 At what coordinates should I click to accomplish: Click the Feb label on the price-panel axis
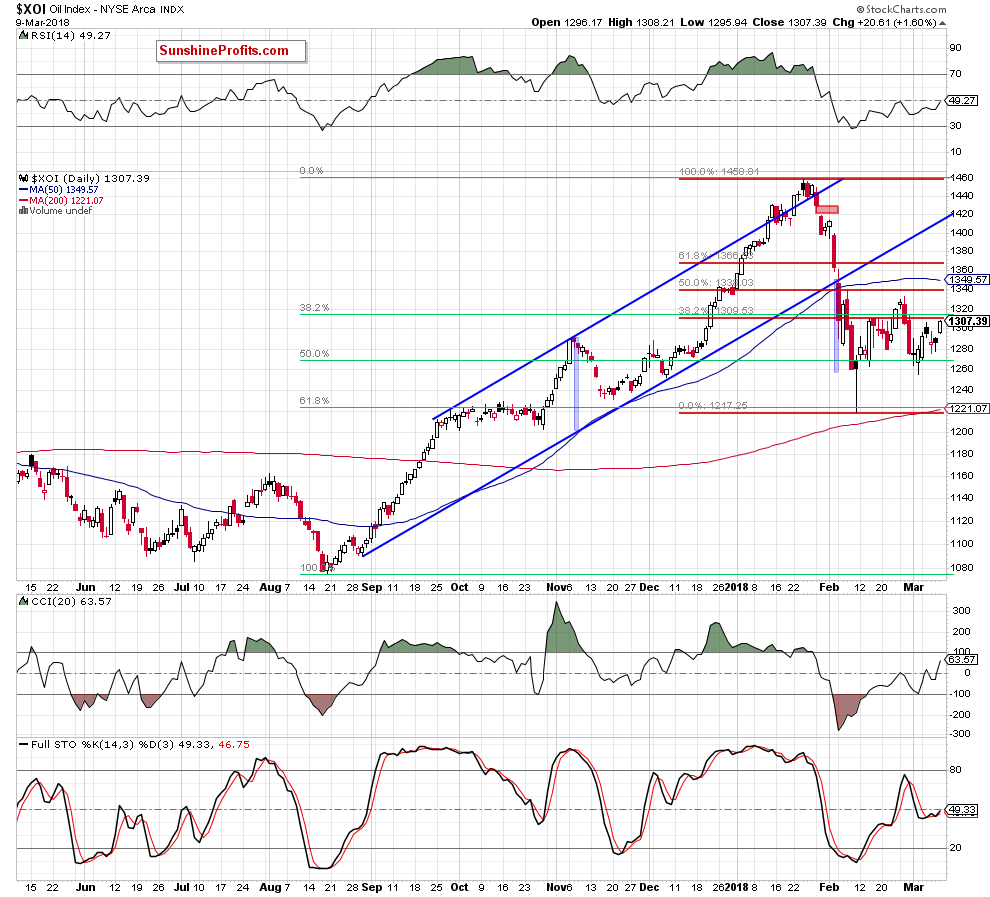tap(829, 587)
